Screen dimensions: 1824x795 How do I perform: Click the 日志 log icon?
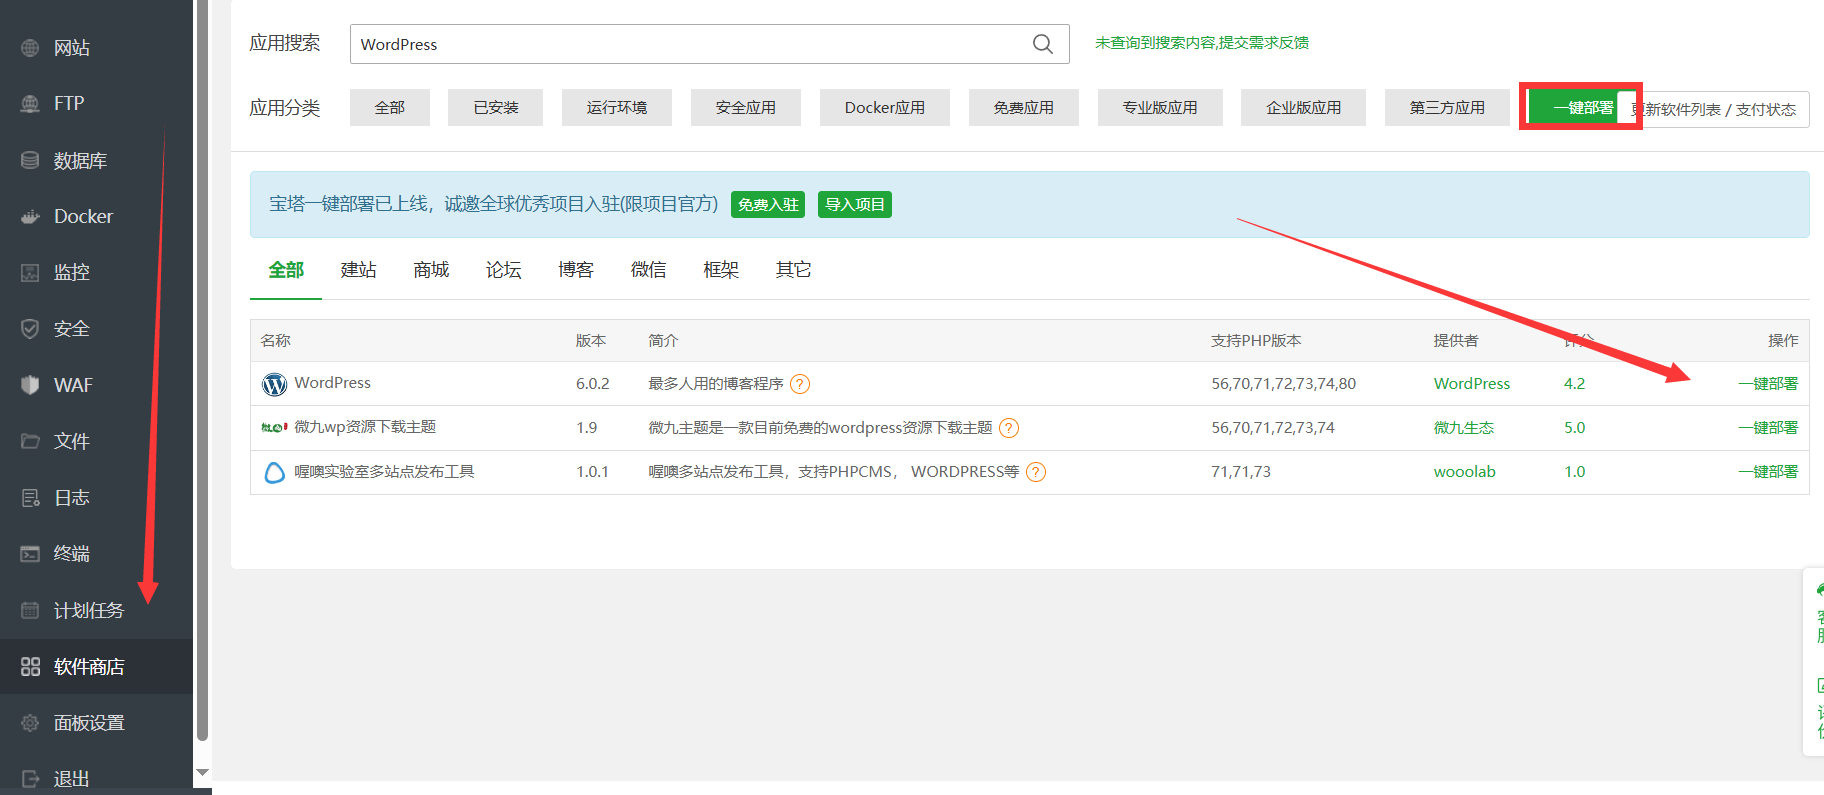(x=30, y=498)
